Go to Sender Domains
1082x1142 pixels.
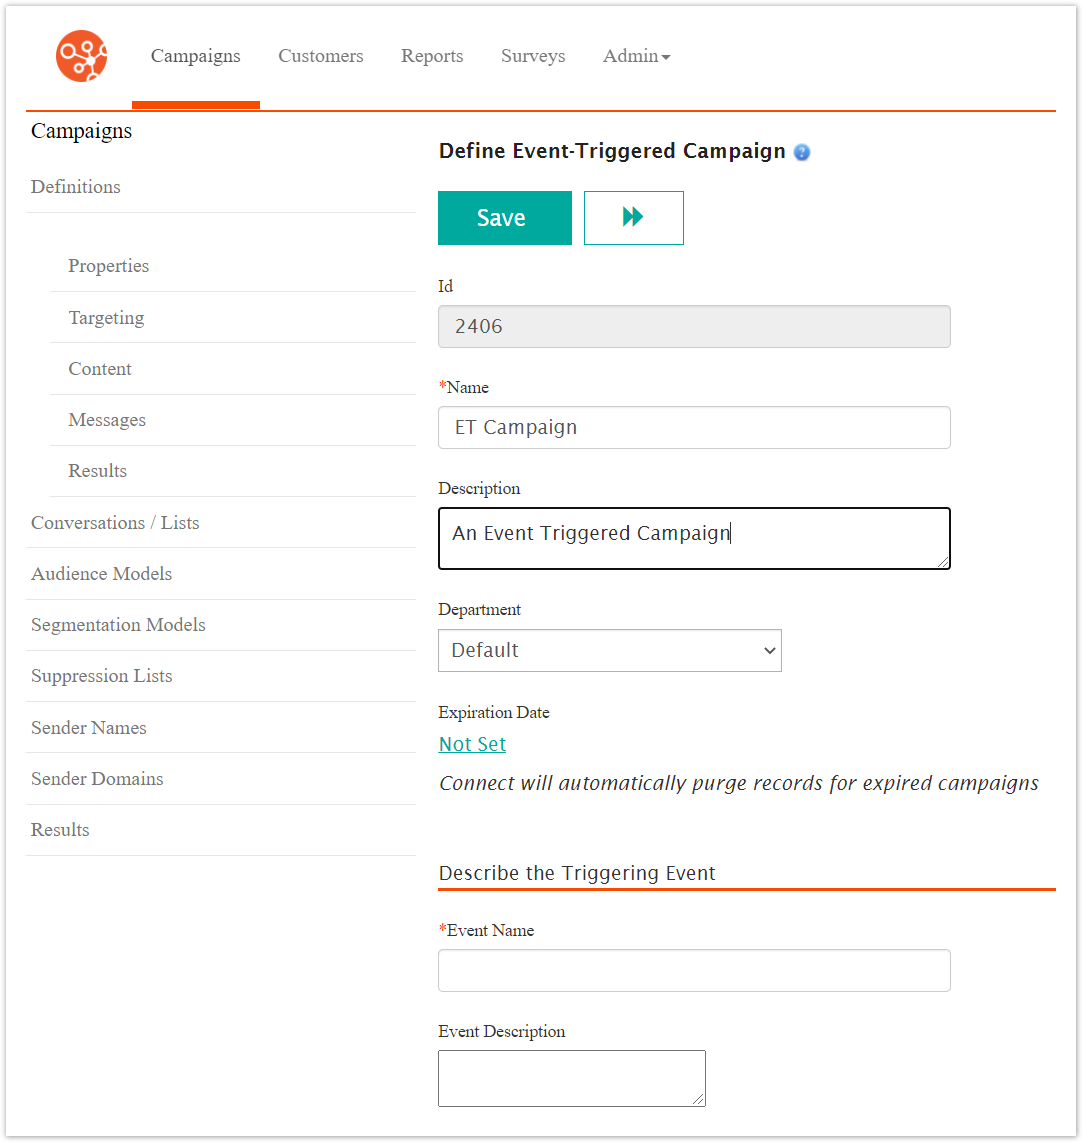[97, 779]
